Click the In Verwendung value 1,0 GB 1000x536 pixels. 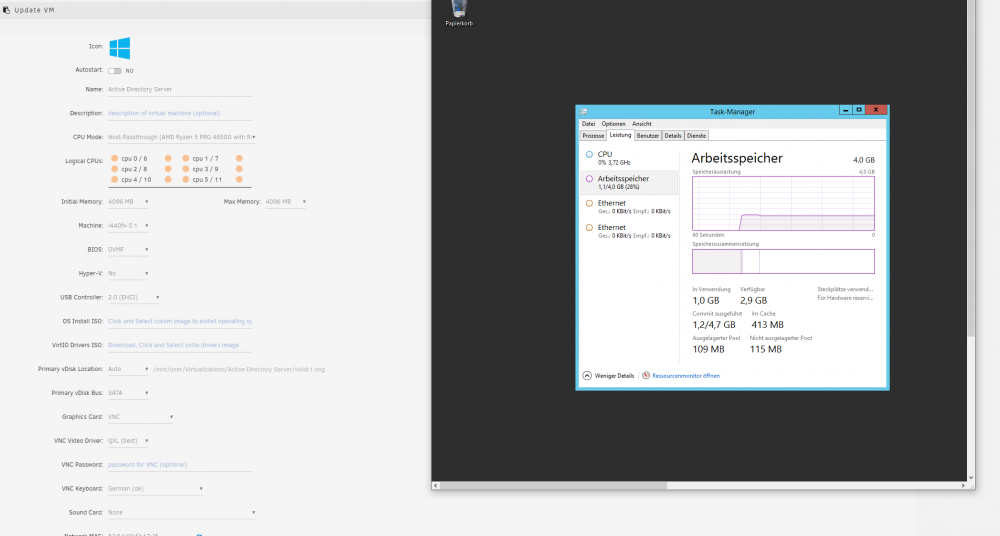(x=706, y=301)
